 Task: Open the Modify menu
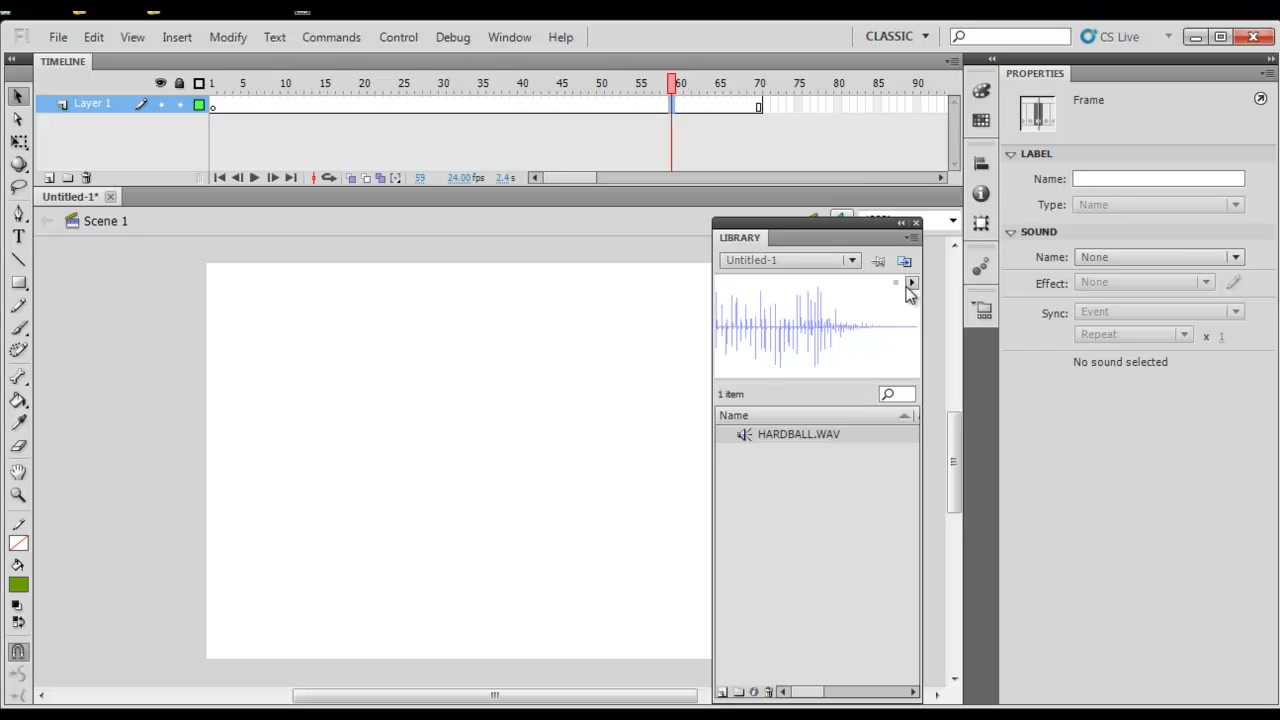click(228, 37)
